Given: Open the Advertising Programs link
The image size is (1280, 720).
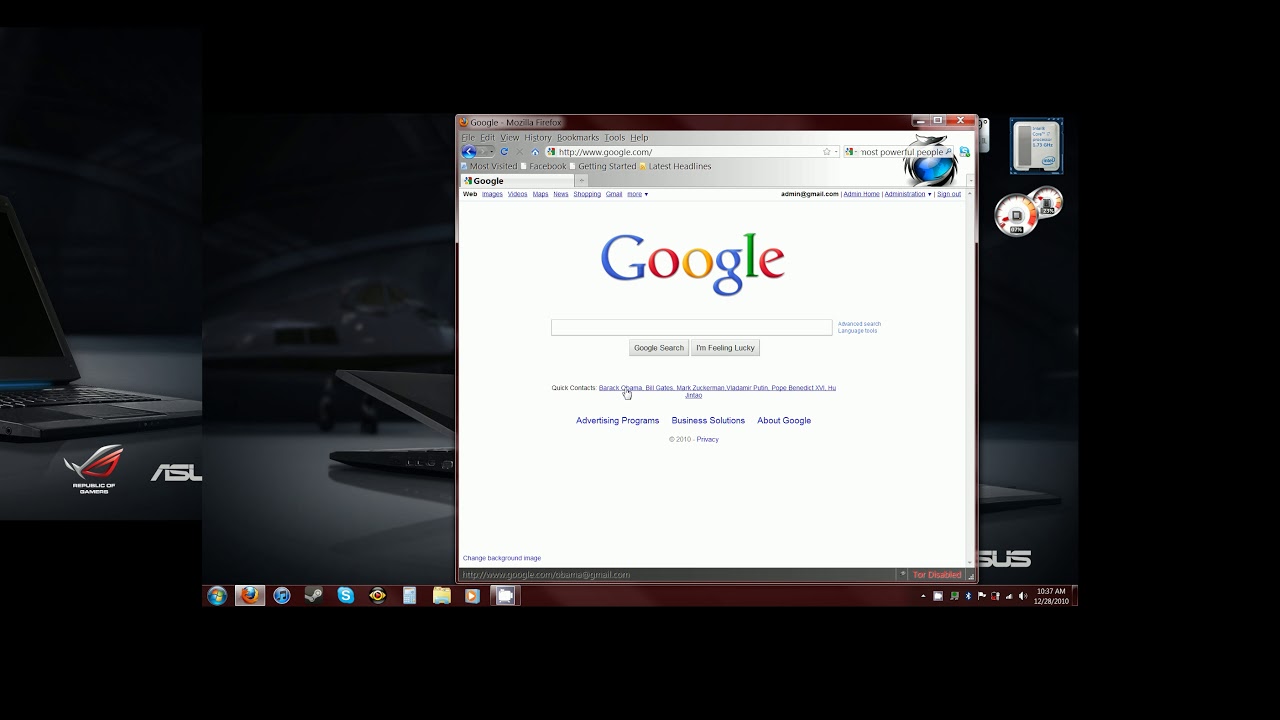Looking at the screenshot, I should [x=617, y=421].
